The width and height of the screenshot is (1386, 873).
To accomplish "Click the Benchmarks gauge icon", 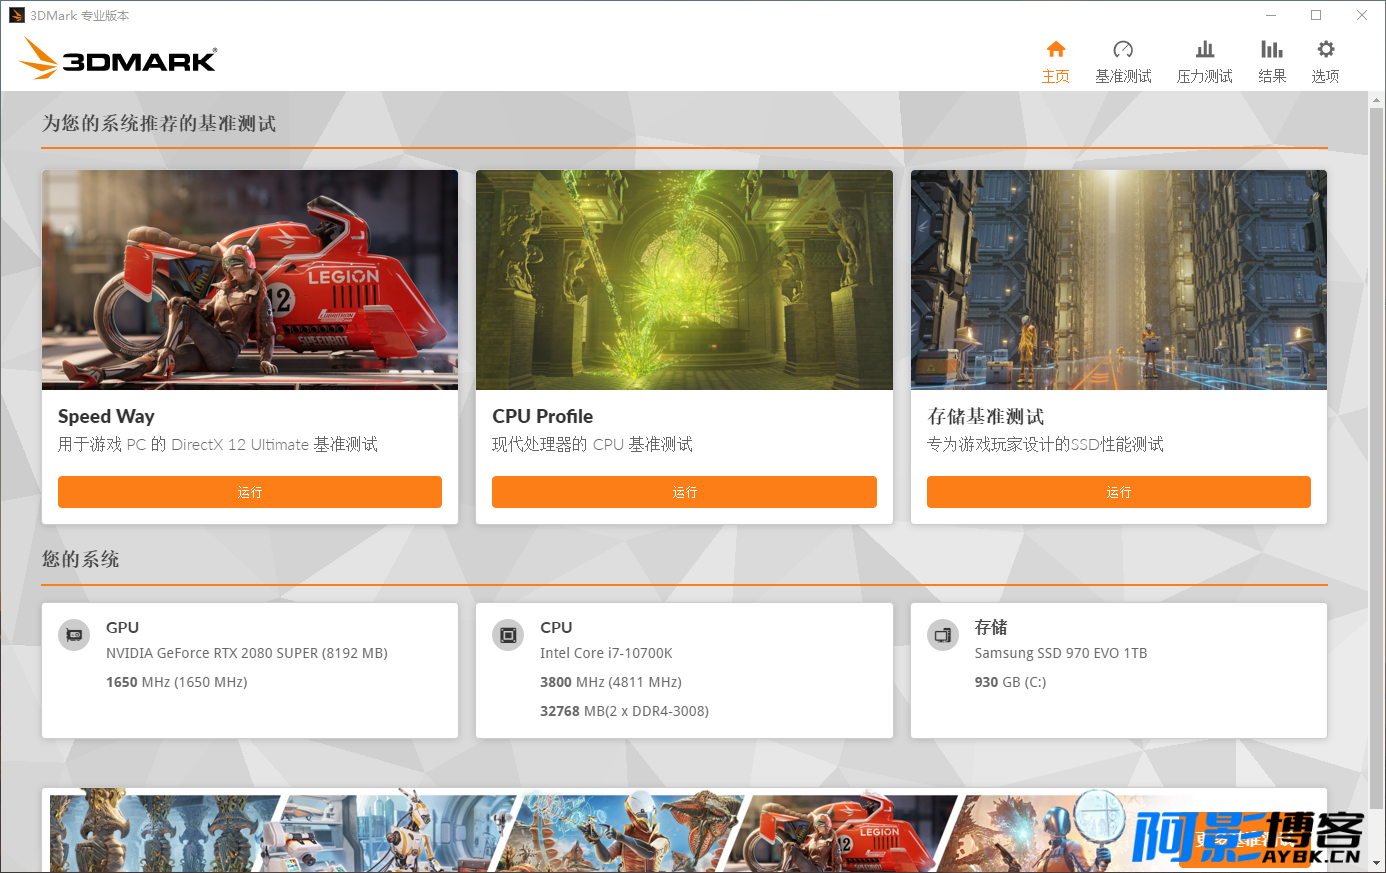I will tap(1123, 49).
